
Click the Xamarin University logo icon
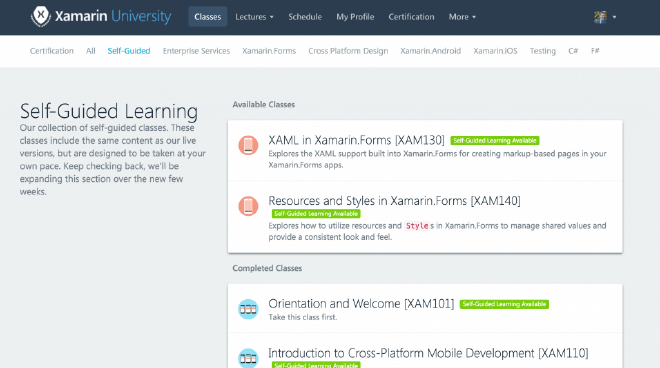41,16
